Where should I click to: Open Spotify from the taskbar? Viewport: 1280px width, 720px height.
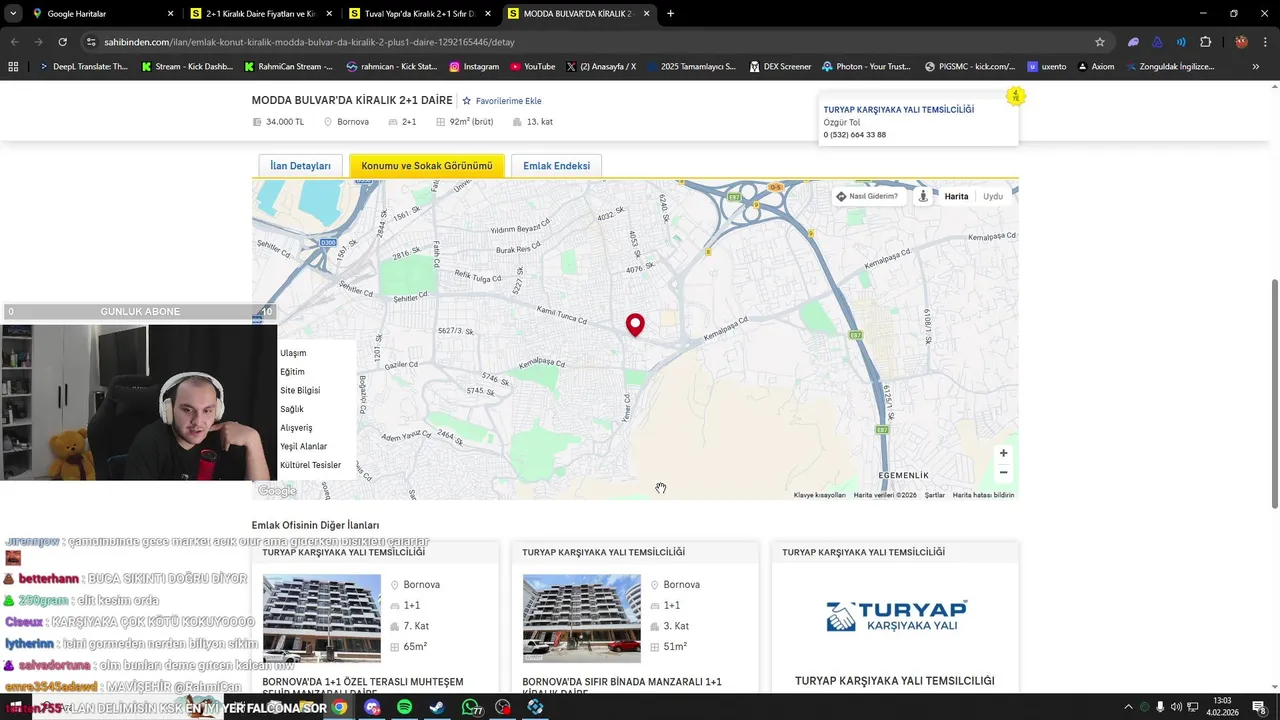pyautogui.click(x=404, y=707)
